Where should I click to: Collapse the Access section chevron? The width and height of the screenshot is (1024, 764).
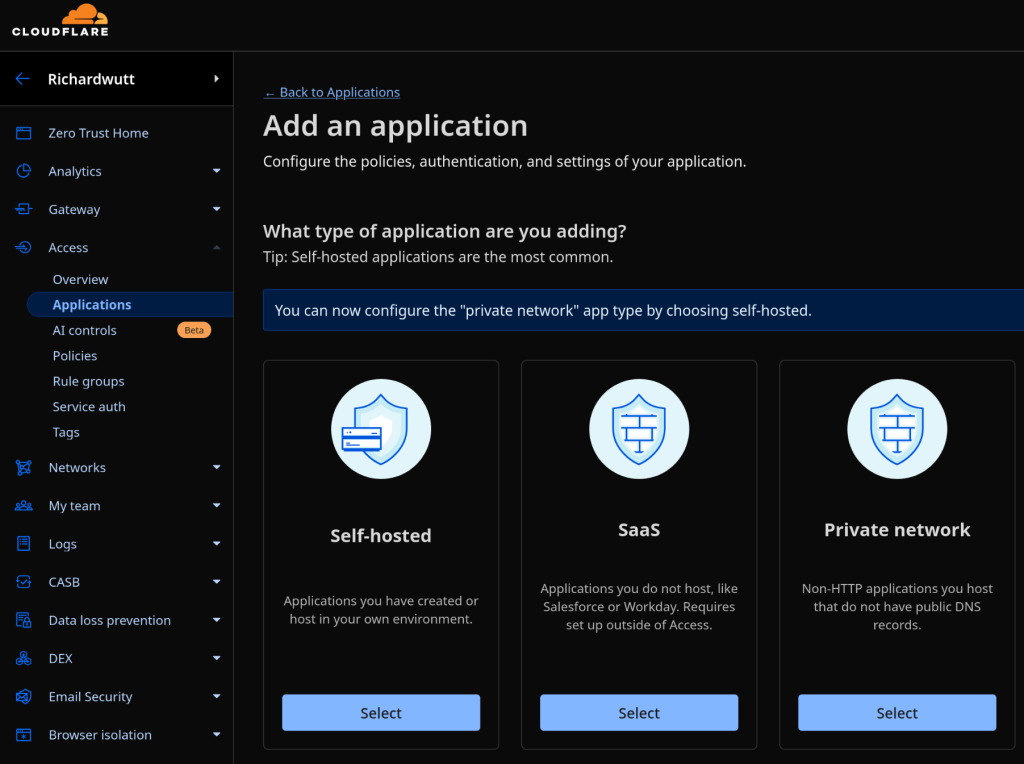pos(216,247)
